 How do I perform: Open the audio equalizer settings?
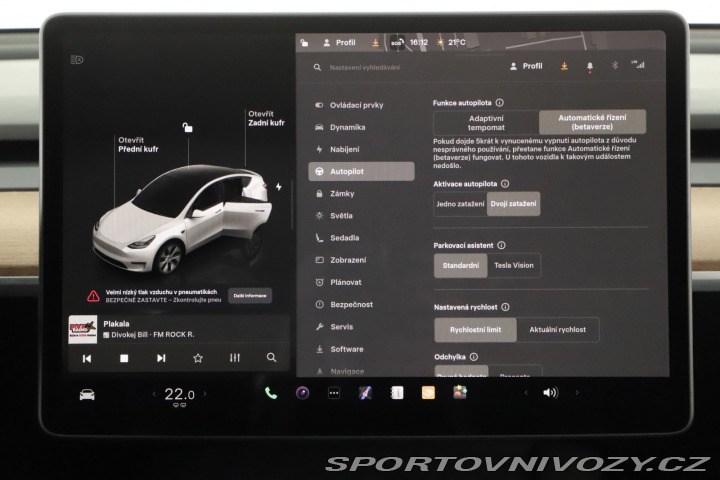(235, 358)
